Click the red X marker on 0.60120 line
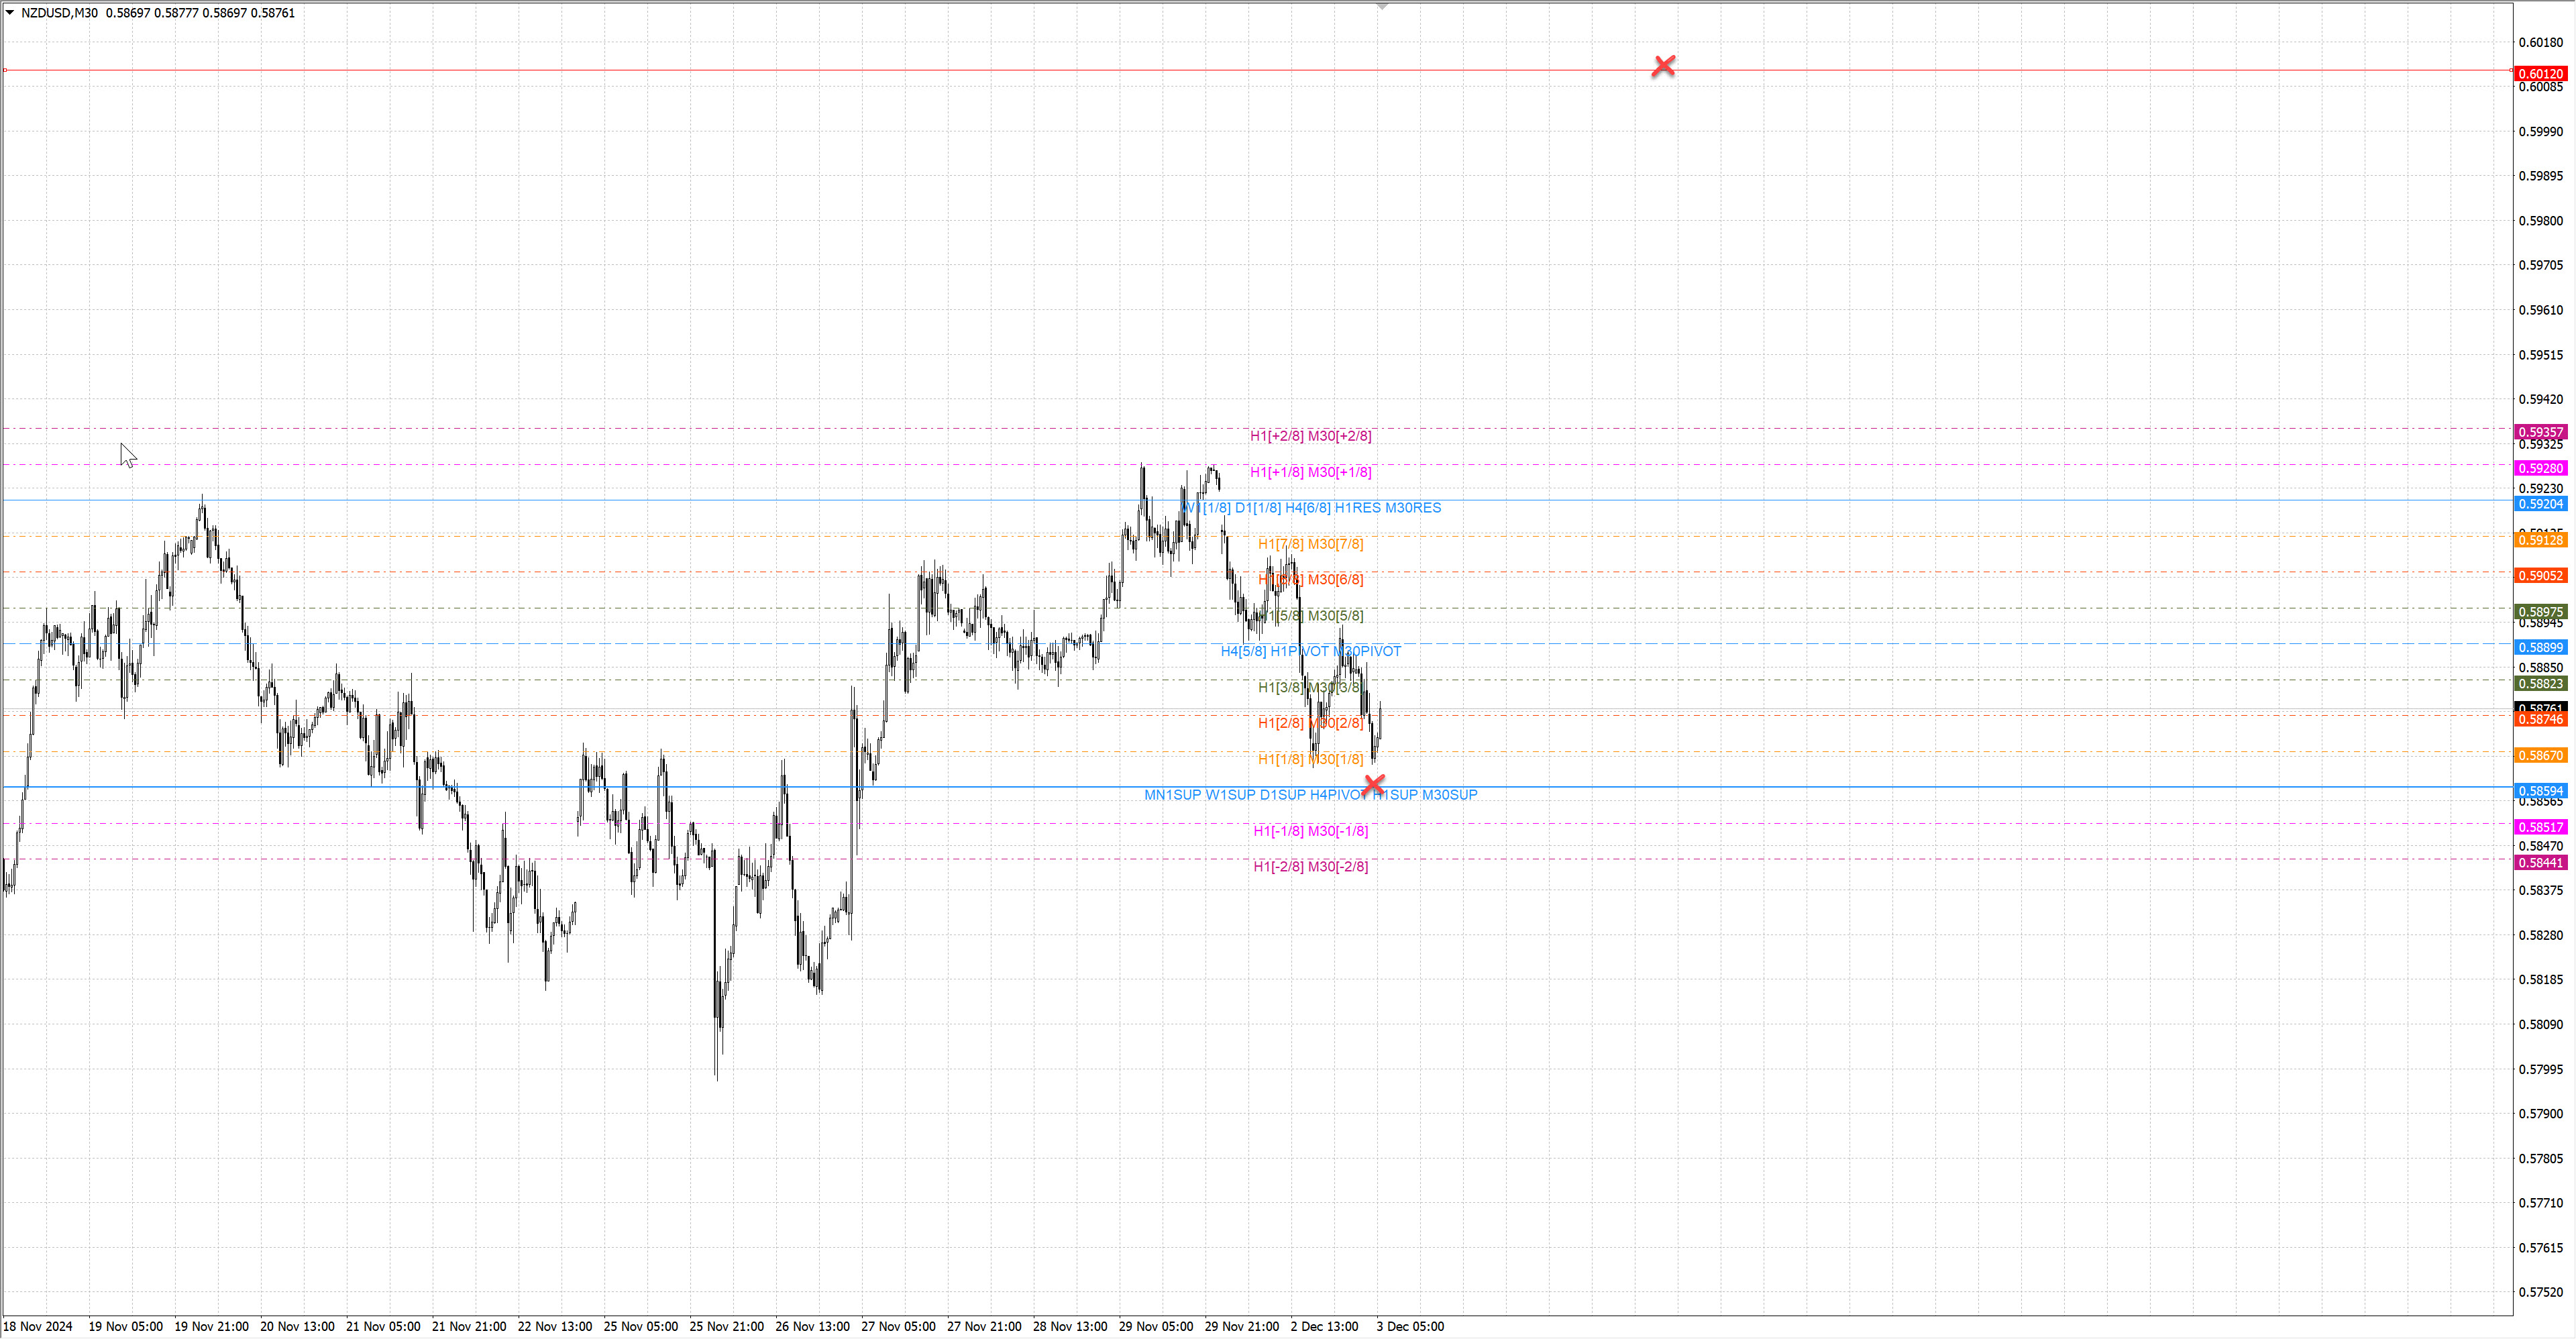 (x=1663, y=66)
